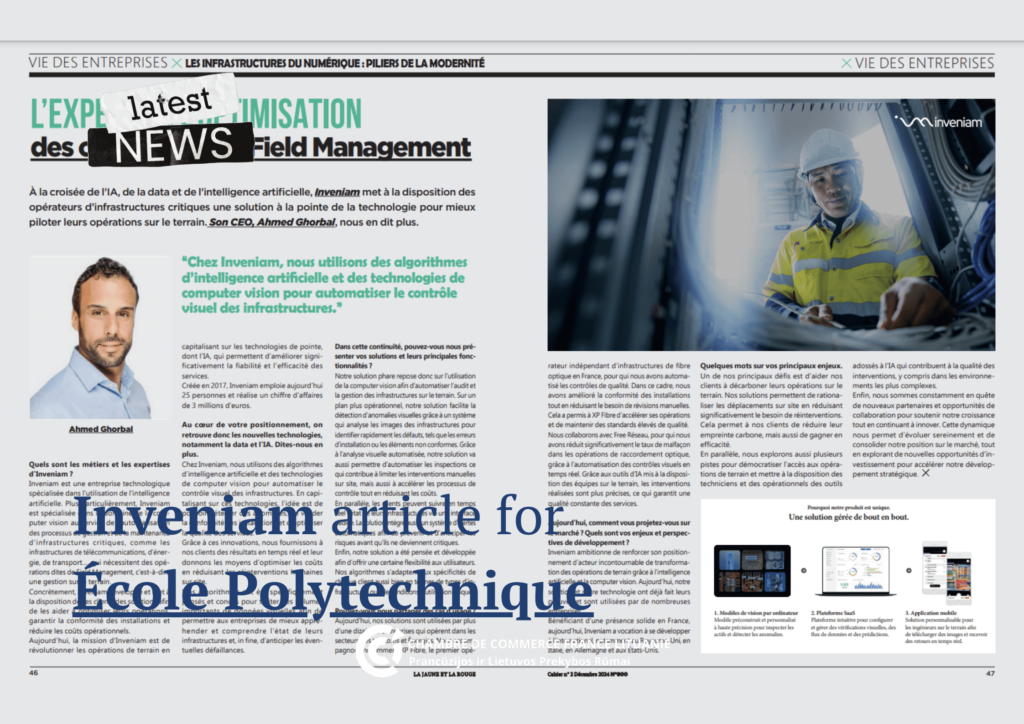This screenshot has width=1024, height=724.
Task: Click the '3. Application mobile' caption
Action: pyautogui.click(x=931, y=613)
